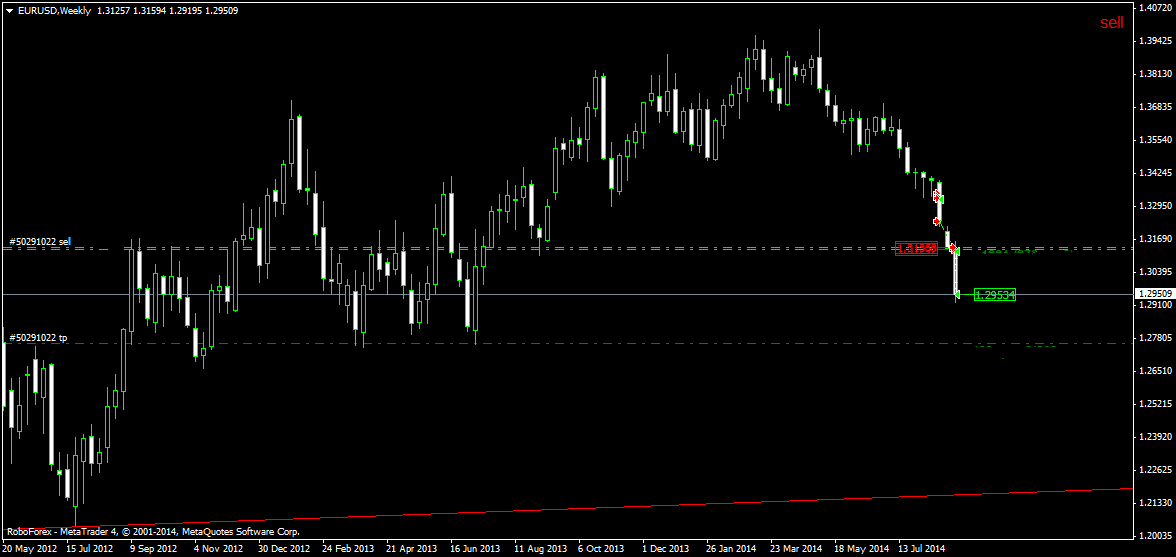Click the '6 Oct 2013' date label
1176x557 pixels.
601,549
